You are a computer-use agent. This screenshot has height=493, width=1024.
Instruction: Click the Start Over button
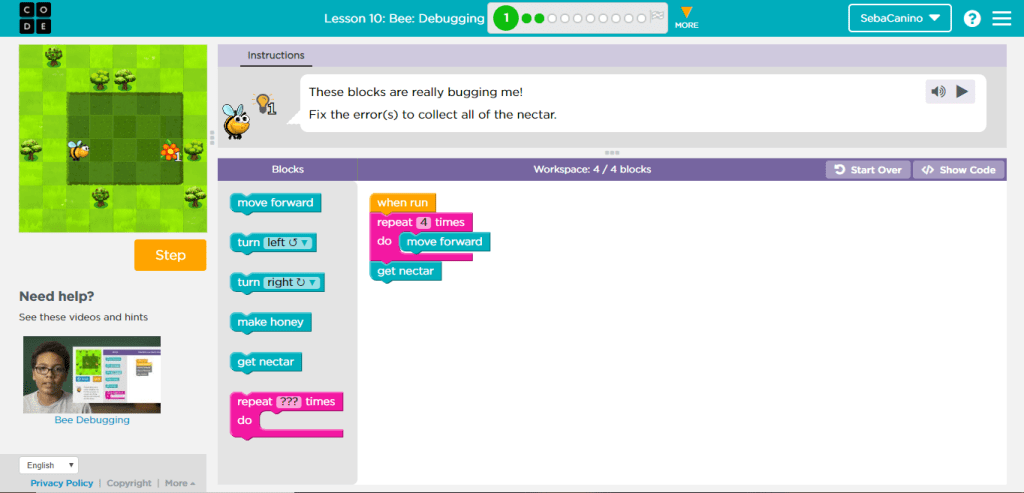pos(868,170)
